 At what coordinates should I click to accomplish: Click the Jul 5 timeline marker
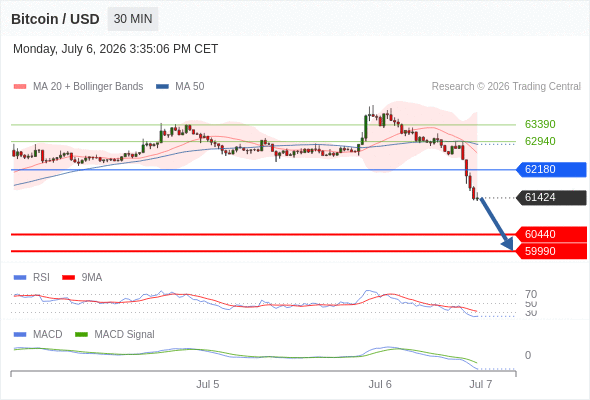[x=207, y=384]
